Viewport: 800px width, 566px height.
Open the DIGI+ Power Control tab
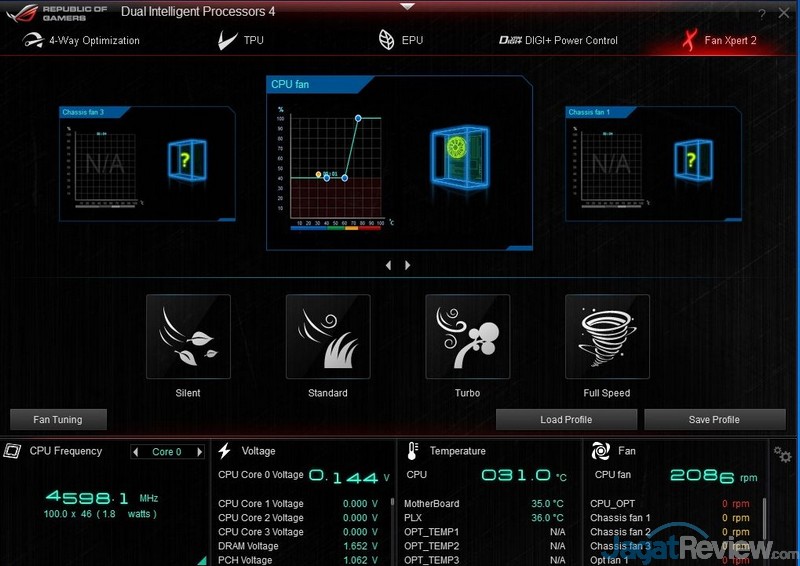(558, 41)
